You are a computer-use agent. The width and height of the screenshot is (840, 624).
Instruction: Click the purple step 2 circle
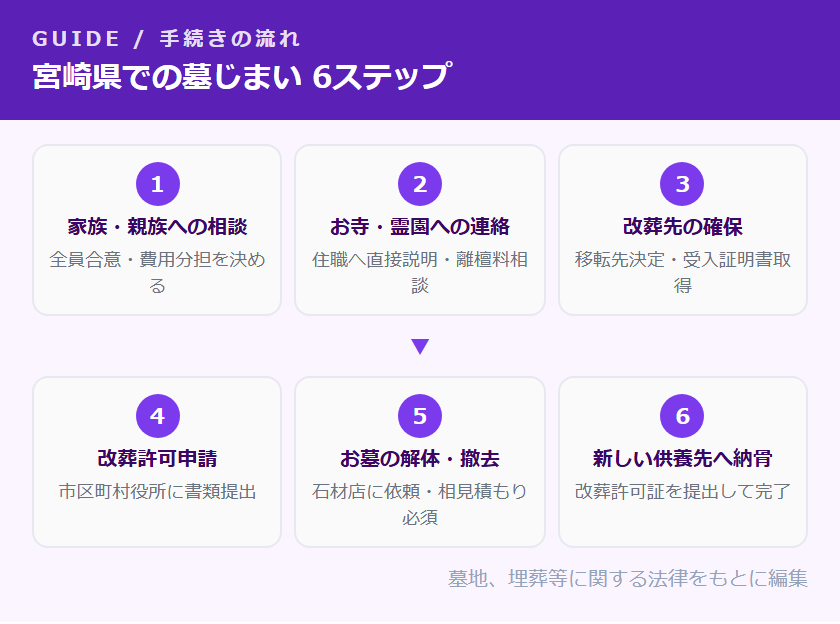click(x=420, y=184)
